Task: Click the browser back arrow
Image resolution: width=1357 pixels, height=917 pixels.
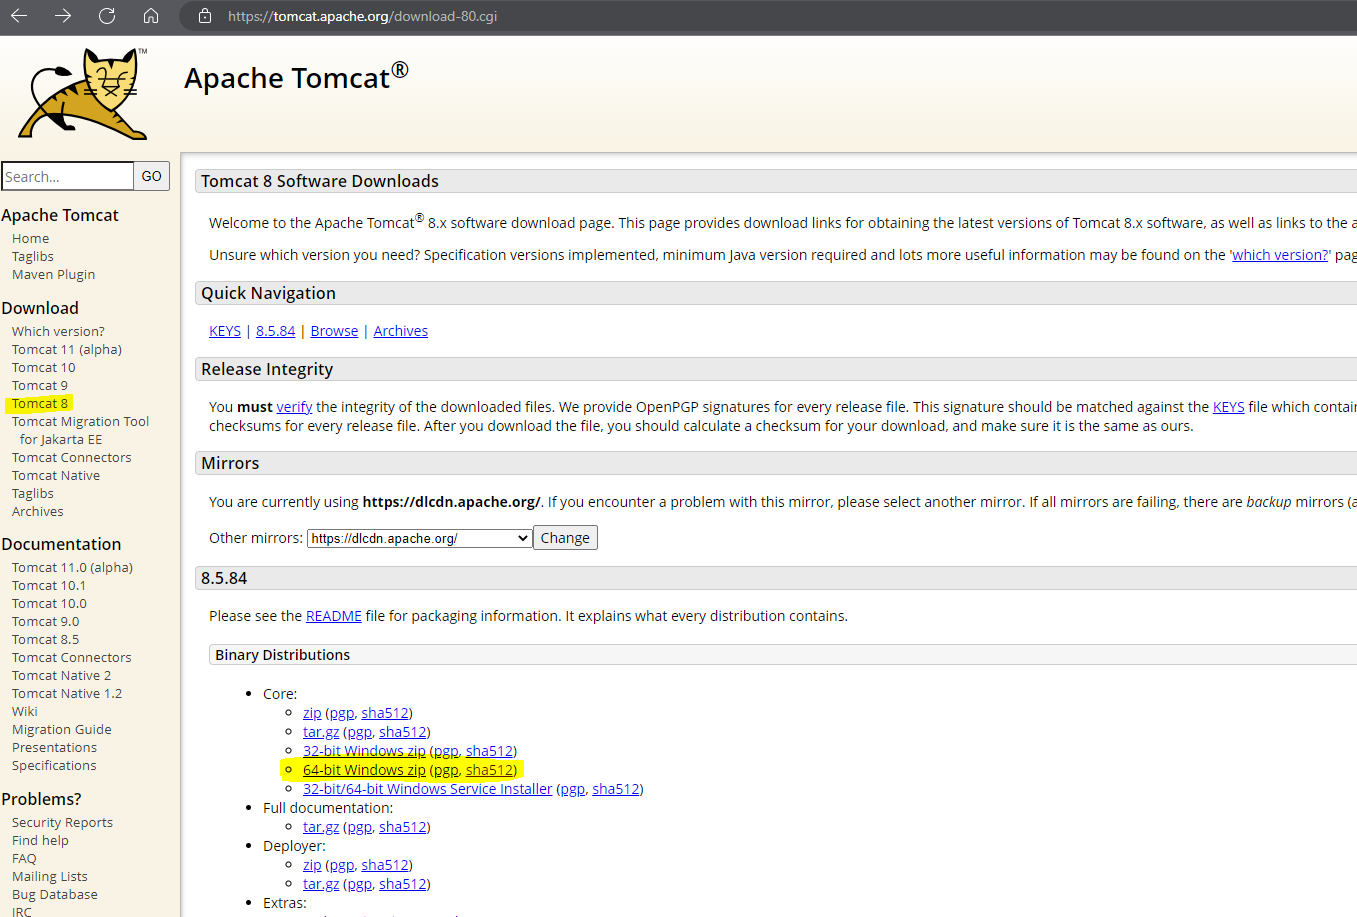Action: tap(19, 16)
